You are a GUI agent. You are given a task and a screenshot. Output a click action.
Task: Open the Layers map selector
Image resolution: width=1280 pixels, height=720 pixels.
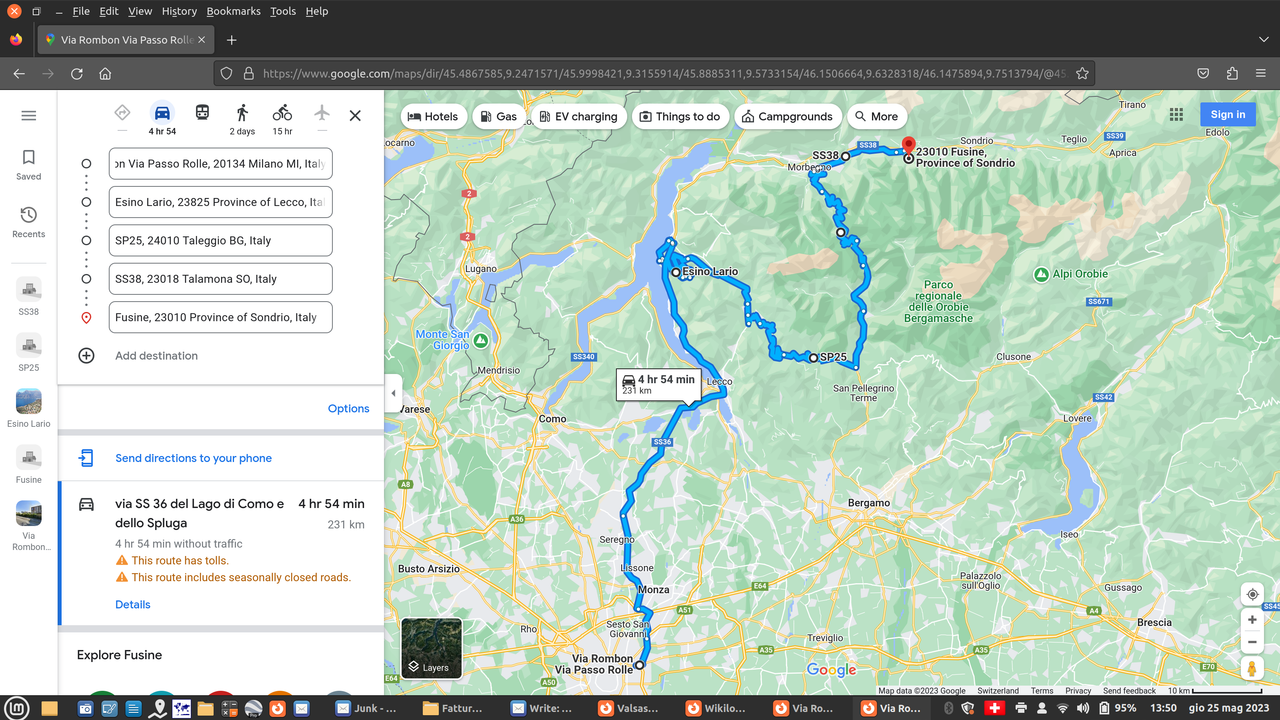click(x=432, y=648)
